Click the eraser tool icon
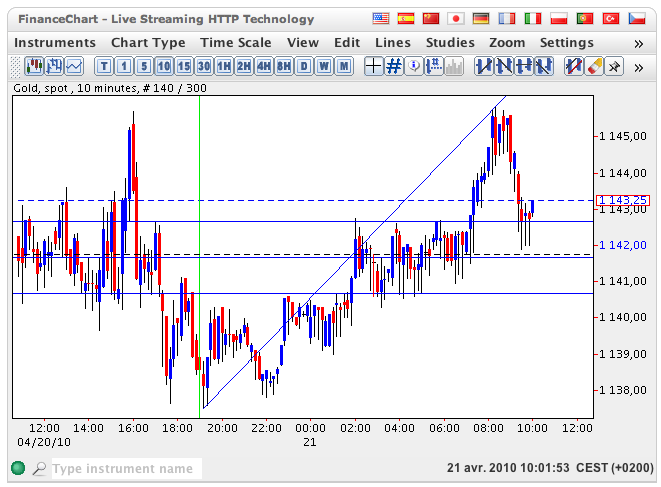Viewport: 661px width, 487px height. (593, 66)
